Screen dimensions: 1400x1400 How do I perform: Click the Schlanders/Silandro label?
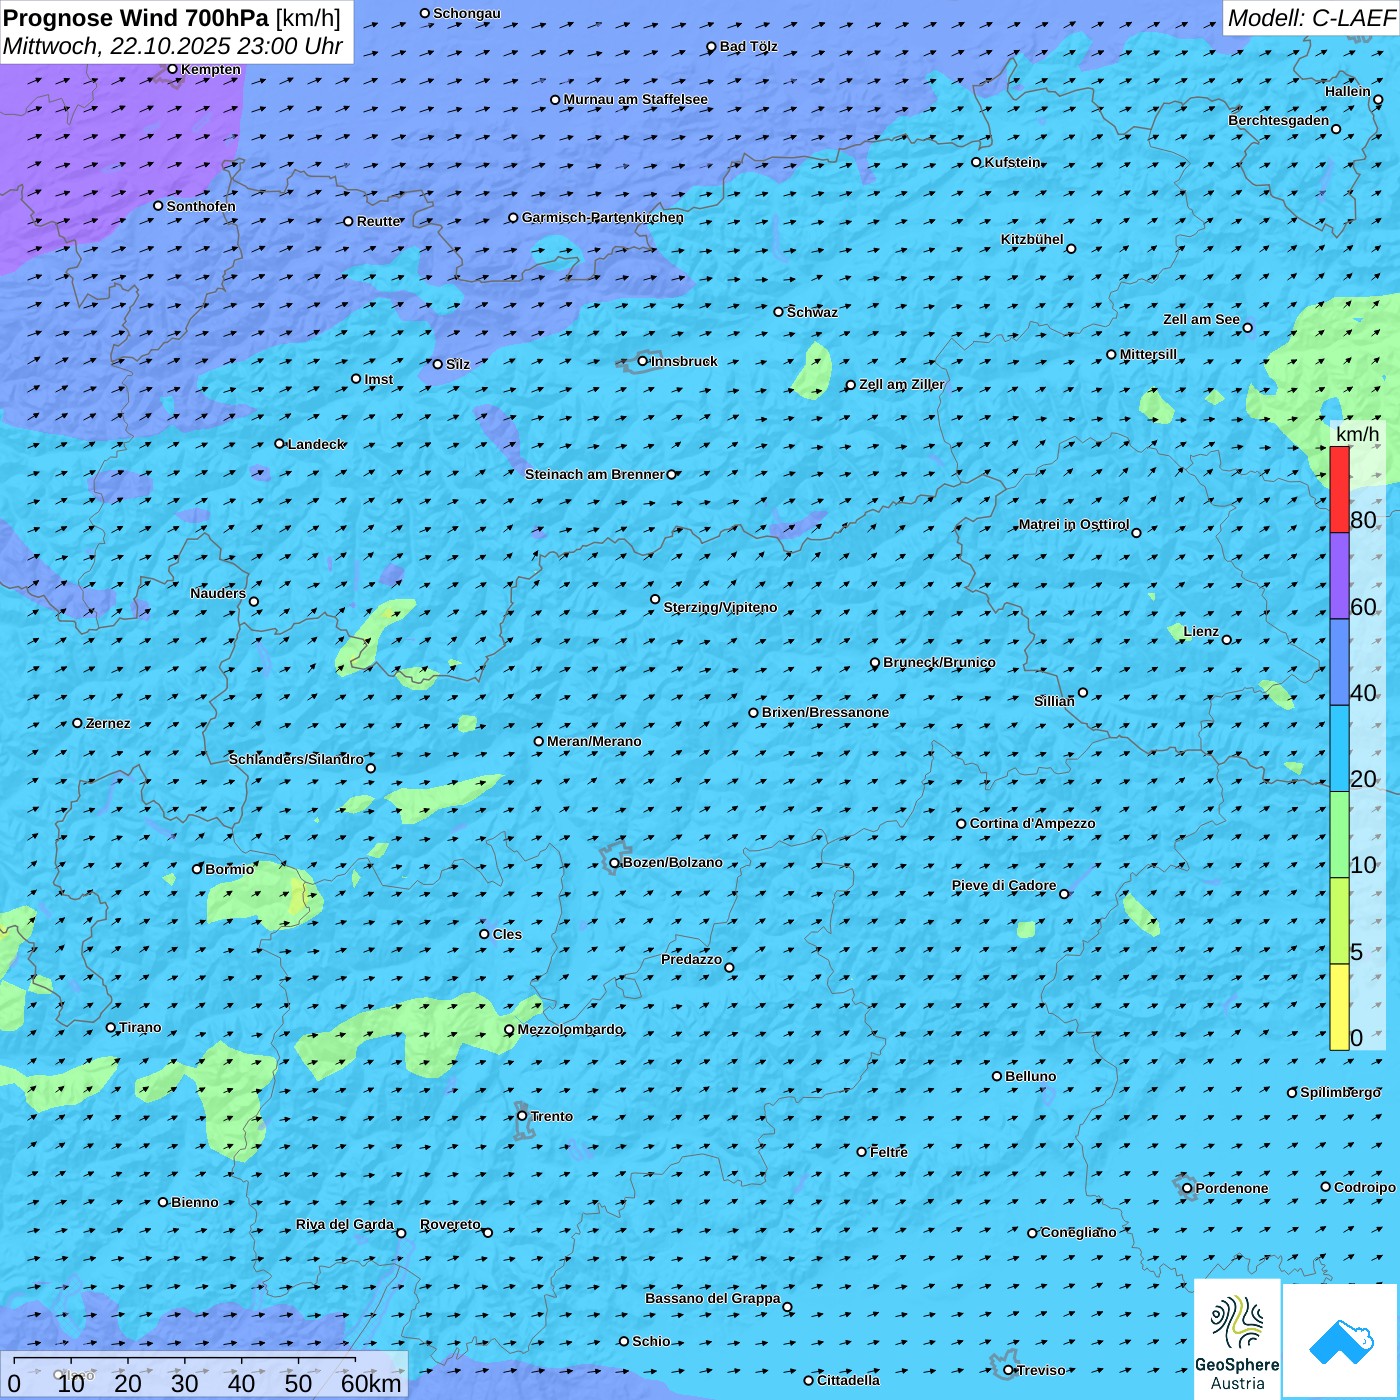pyautogui.click(x=296, y=759)
